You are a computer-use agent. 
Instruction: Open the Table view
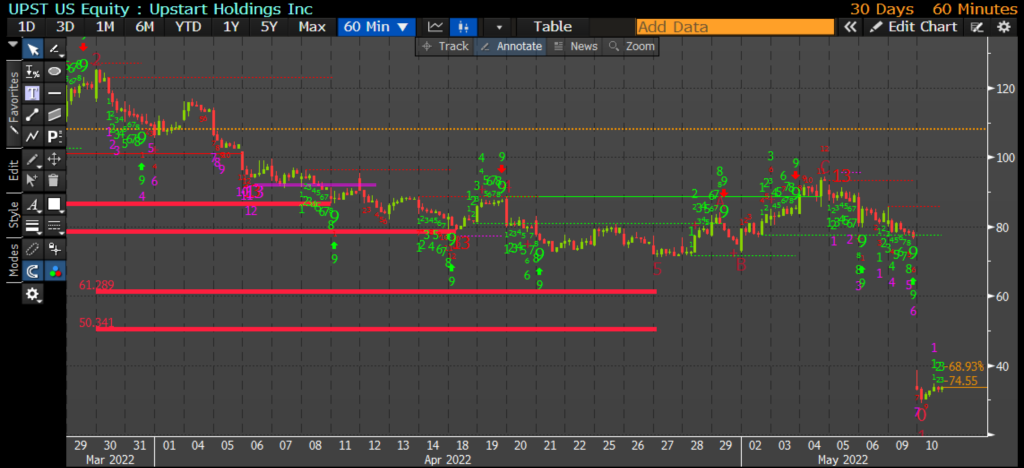tap(552, 27)
